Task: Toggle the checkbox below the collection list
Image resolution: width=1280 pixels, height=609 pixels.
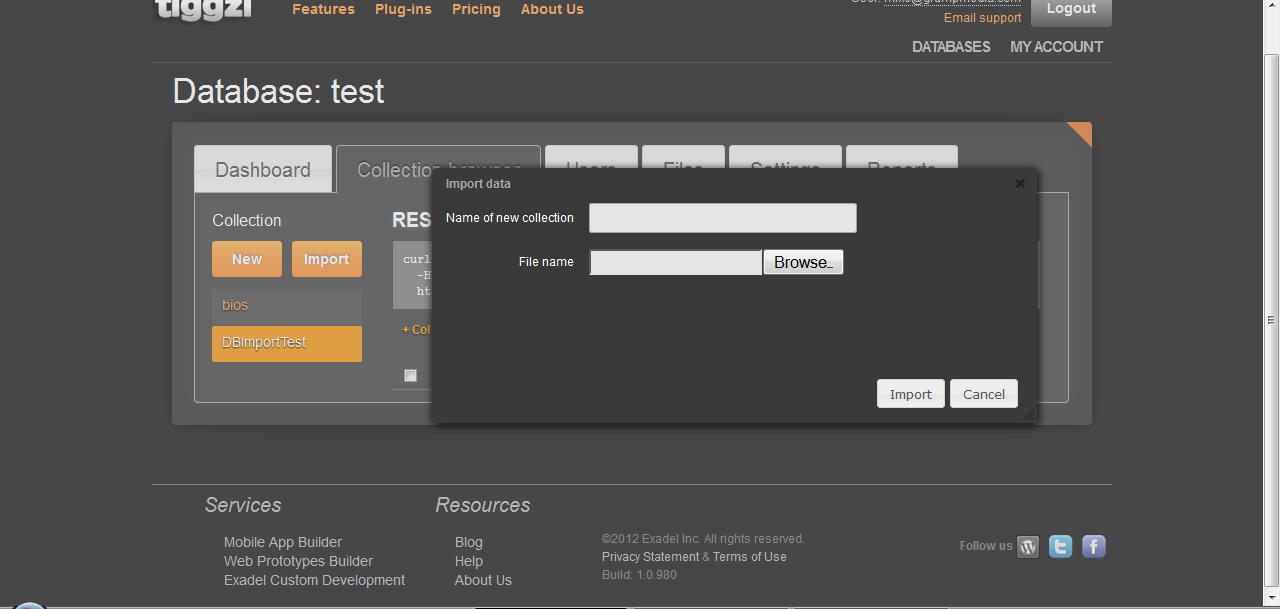Action: (410, 376)
